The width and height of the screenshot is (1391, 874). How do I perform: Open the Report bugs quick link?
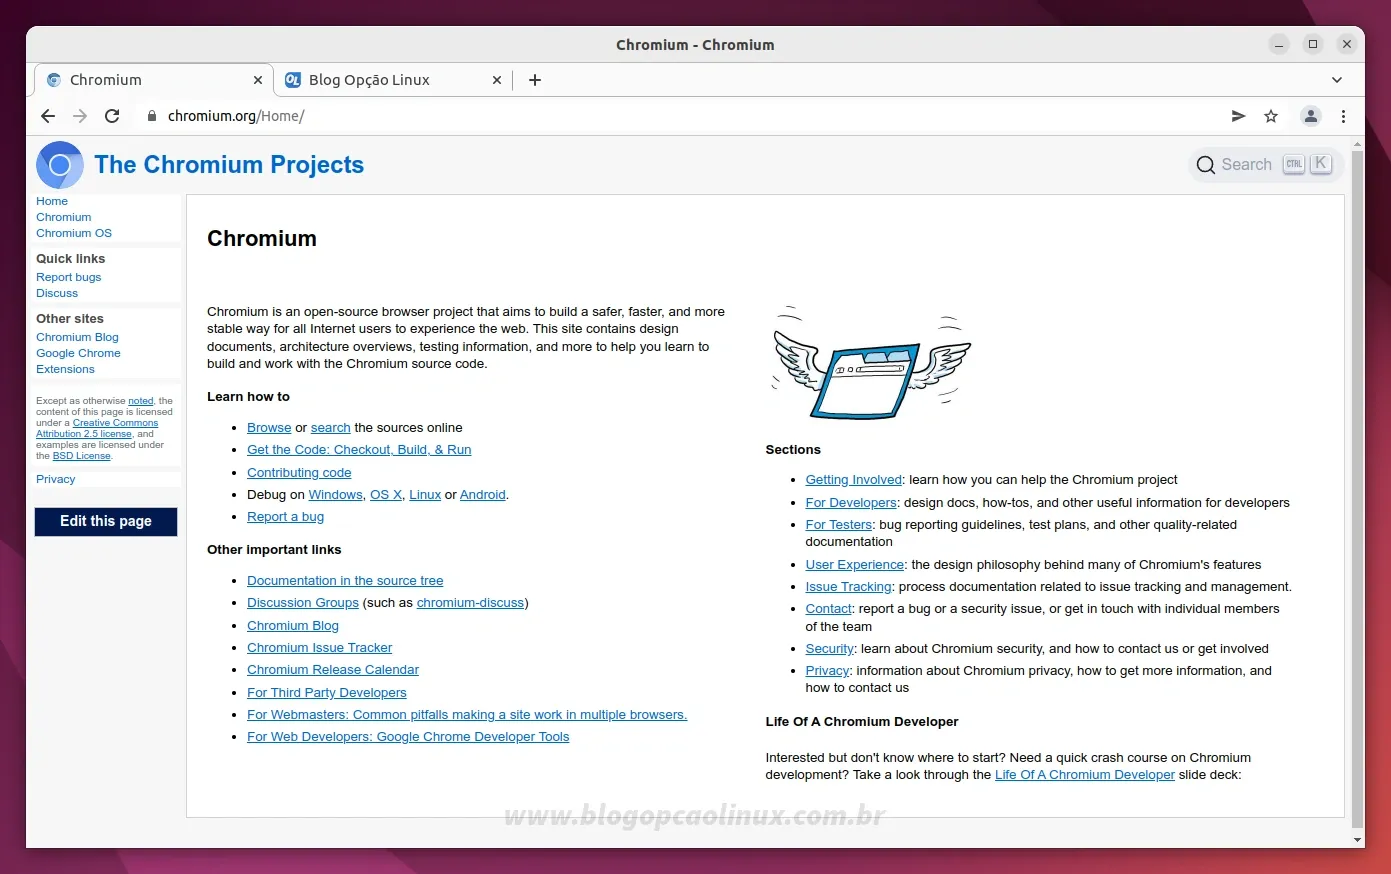(69, 277)
